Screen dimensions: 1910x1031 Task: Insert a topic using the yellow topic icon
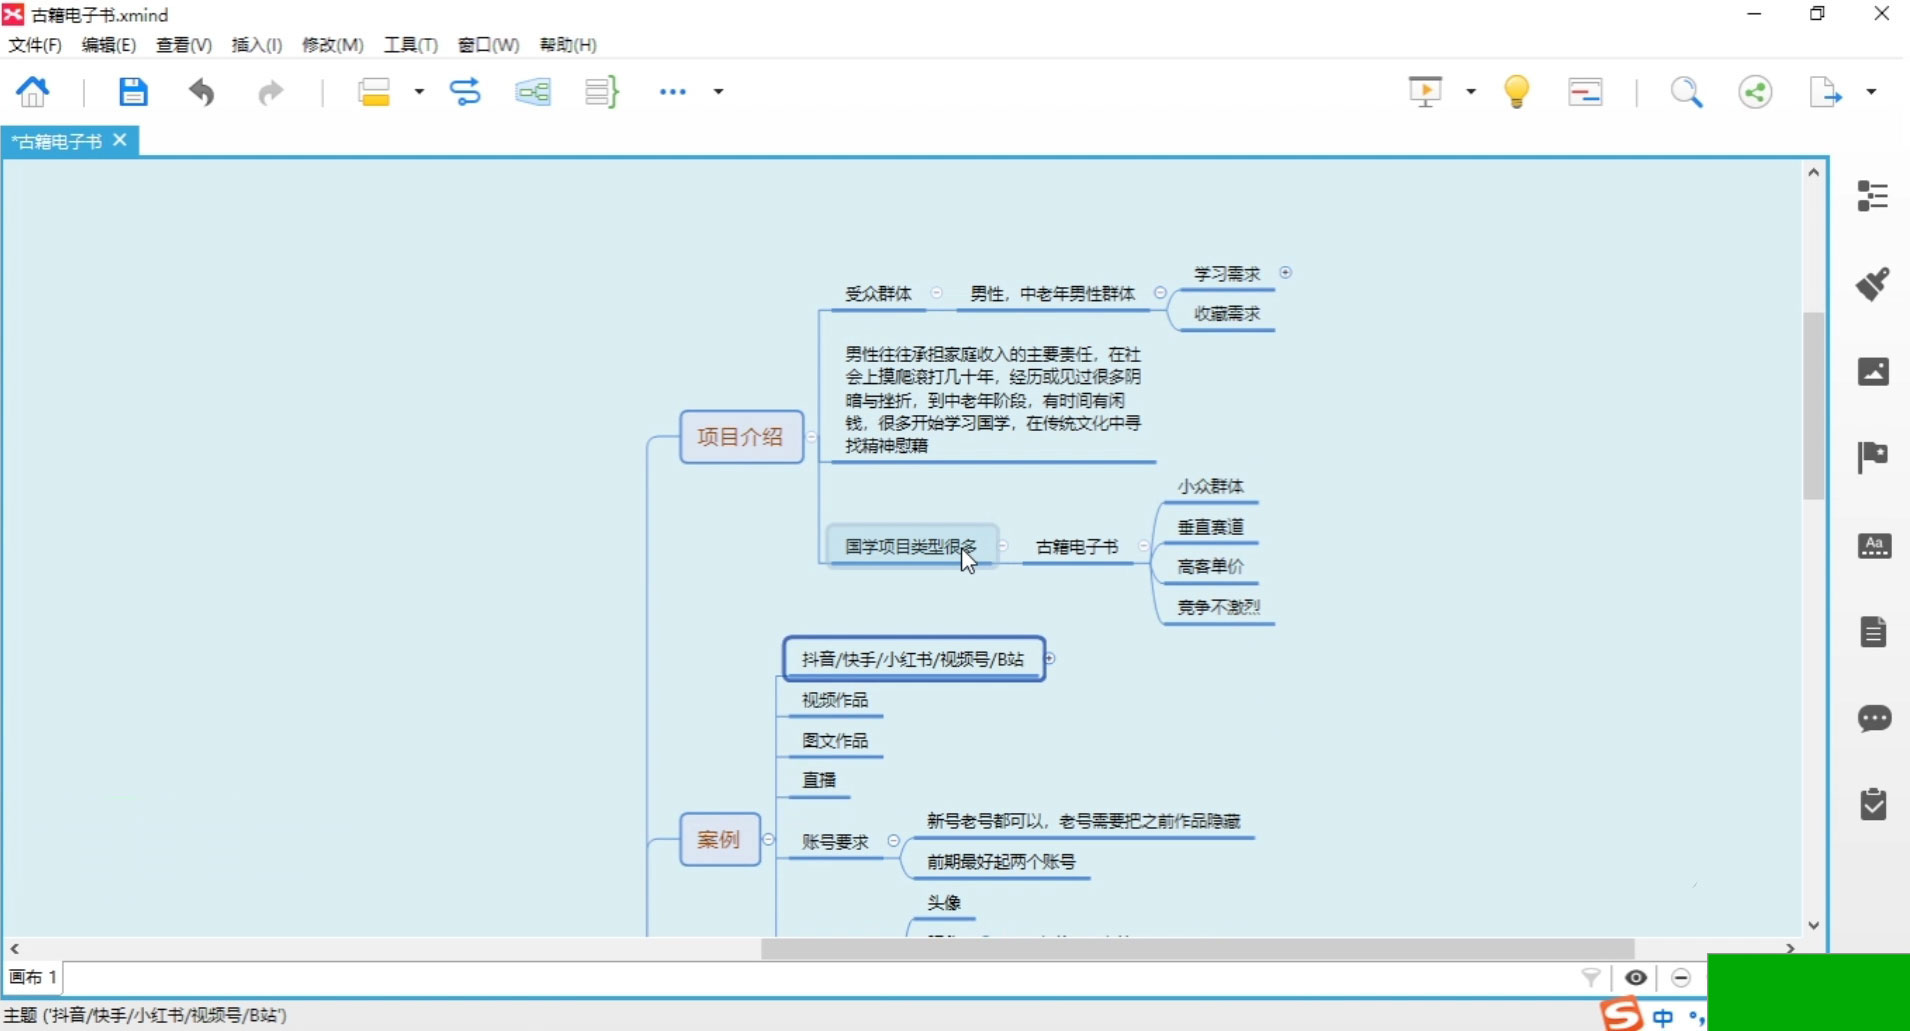coord(374,92)
